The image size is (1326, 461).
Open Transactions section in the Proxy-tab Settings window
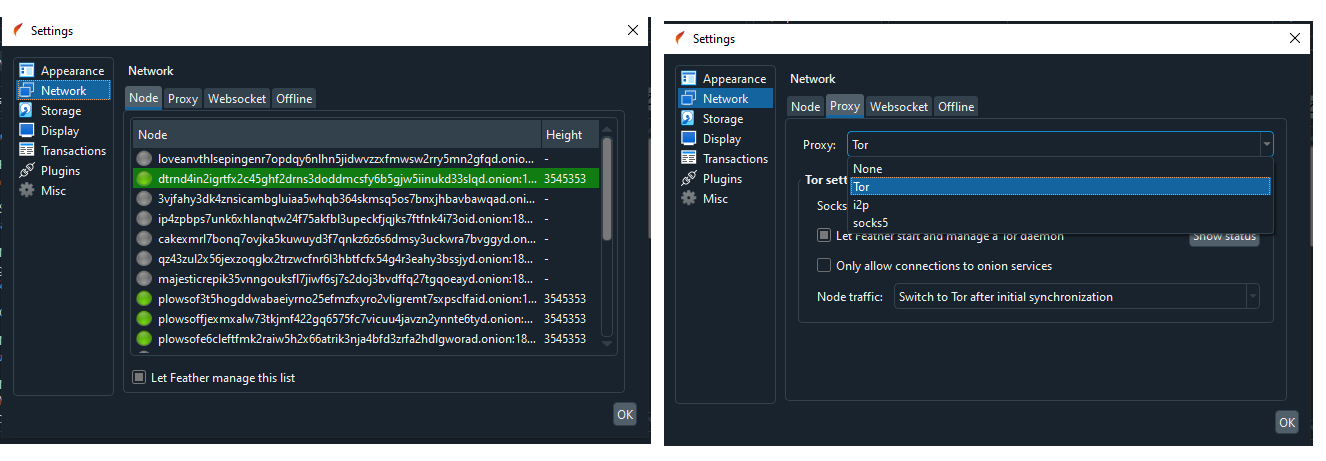point(725,159)
